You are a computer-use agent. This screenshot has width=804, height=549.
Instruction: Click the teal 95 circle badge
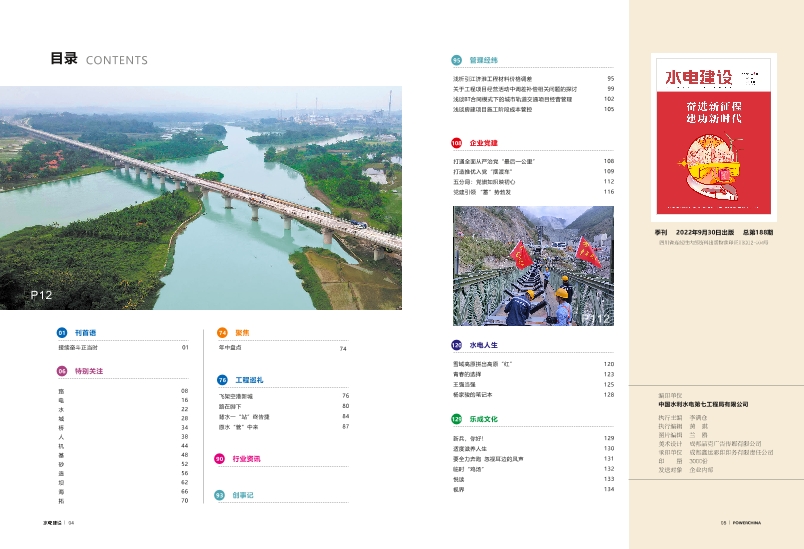tap(456, 60)
